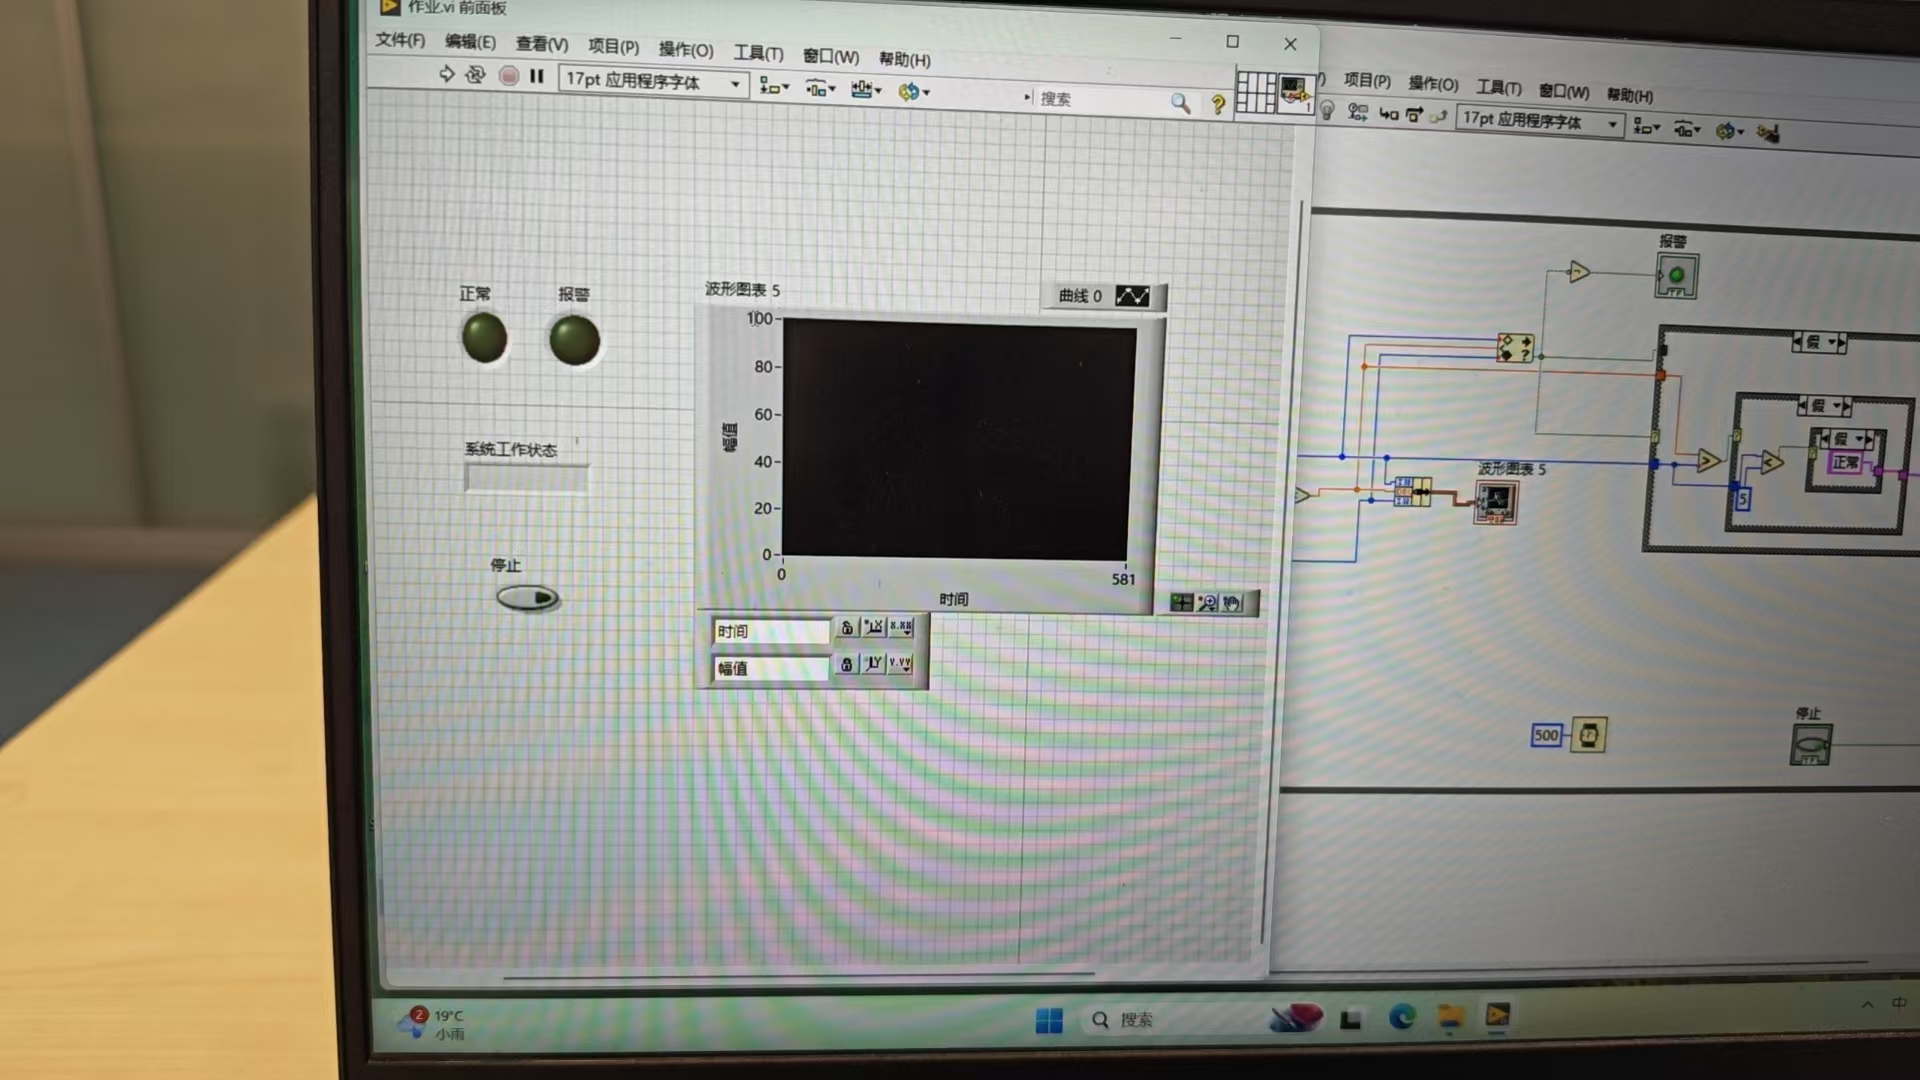Autoscale the X axis once
Viewport: 1920px width, 1080px height.
click(x=874, y=628)
